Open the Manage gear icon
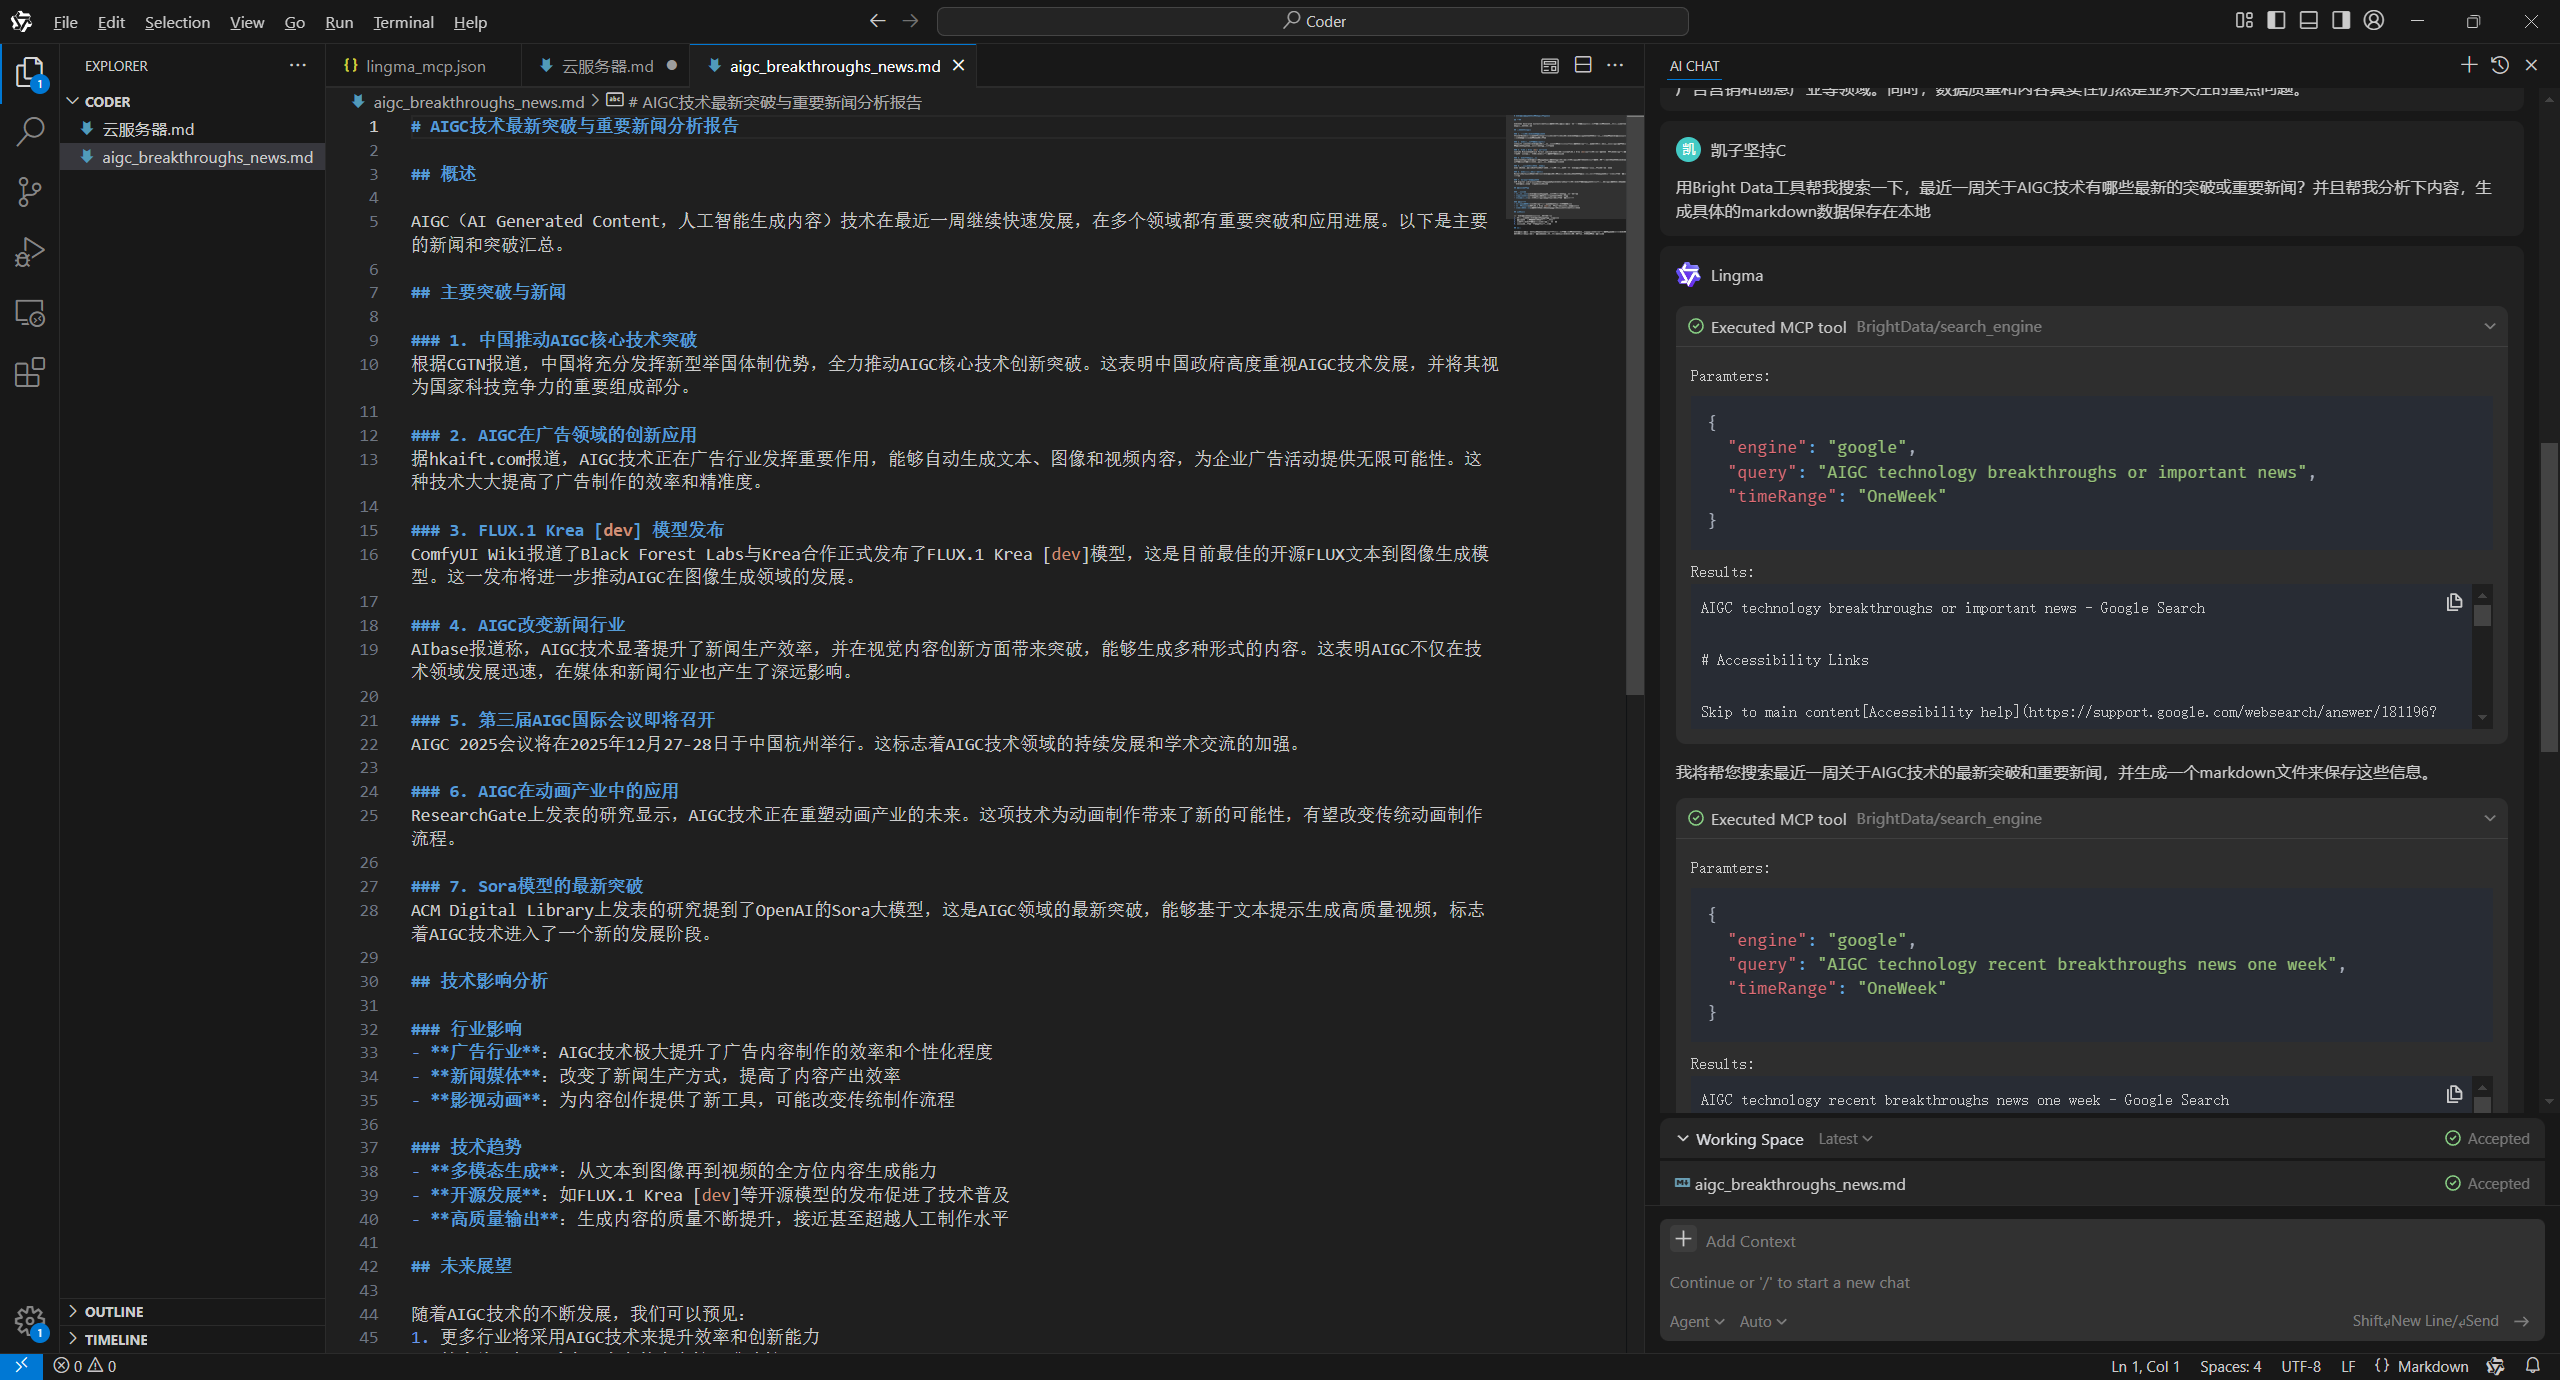2560x1380 pixels. [x=30, y=1322]
